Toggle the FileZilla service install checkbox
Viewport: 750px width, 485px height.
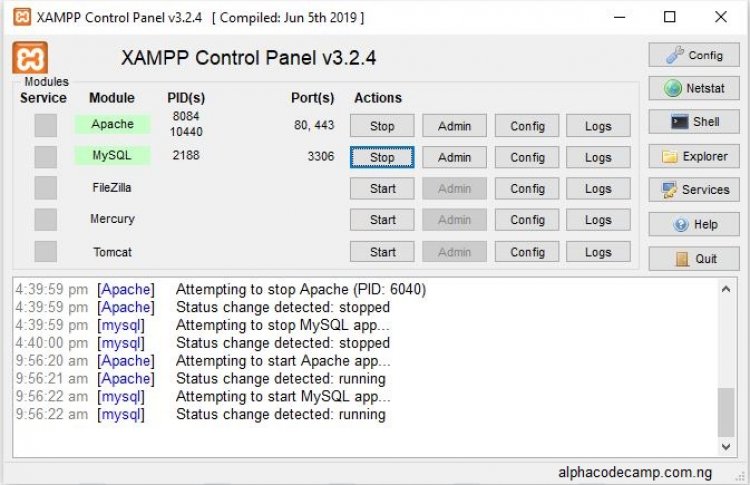45,188
